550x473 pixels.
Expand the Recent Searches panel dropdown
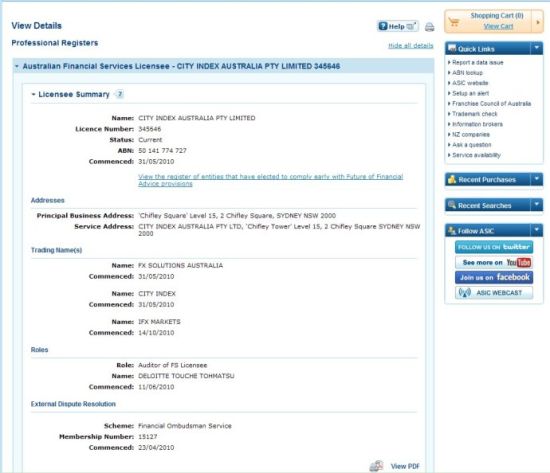(x=537, y=205)
